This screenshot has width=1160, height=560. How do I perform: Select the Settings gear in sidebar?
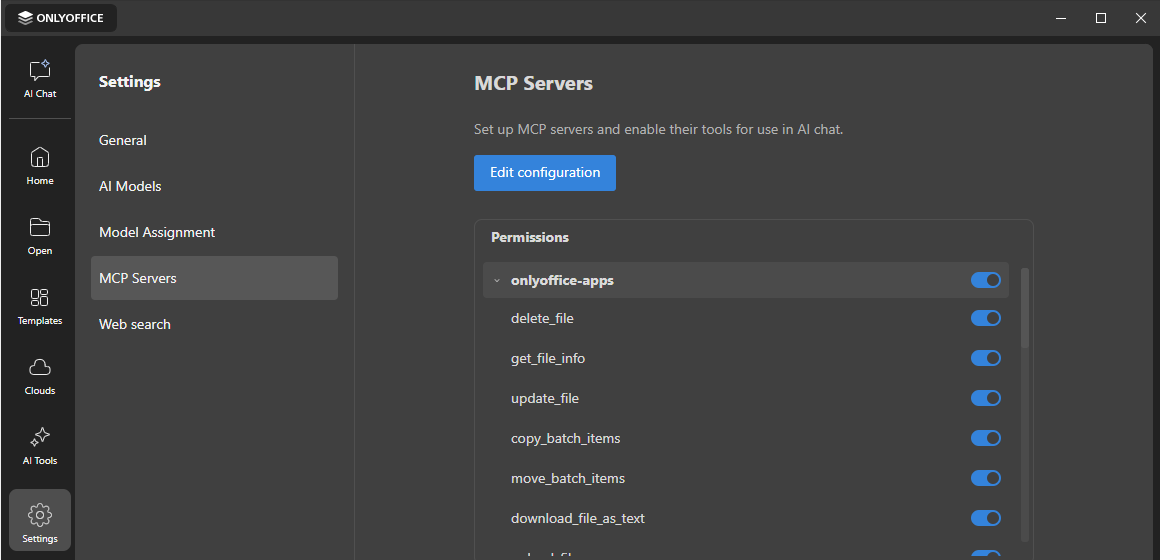click(40, 520)
